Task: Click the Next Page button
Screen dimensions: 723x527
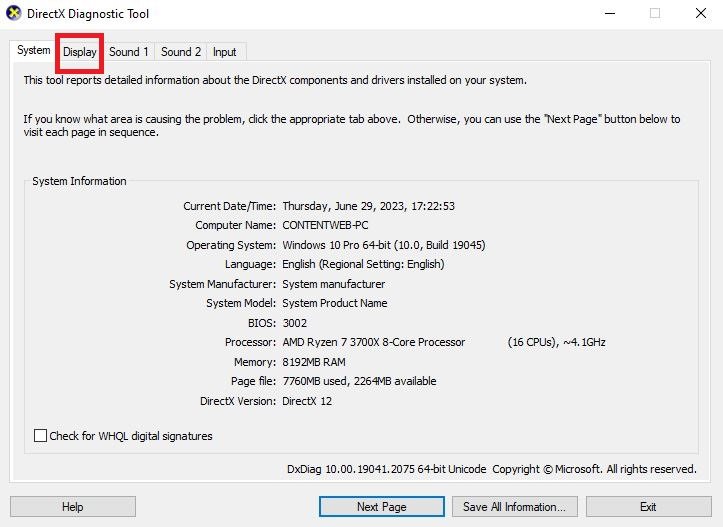Action: [382, 507]
